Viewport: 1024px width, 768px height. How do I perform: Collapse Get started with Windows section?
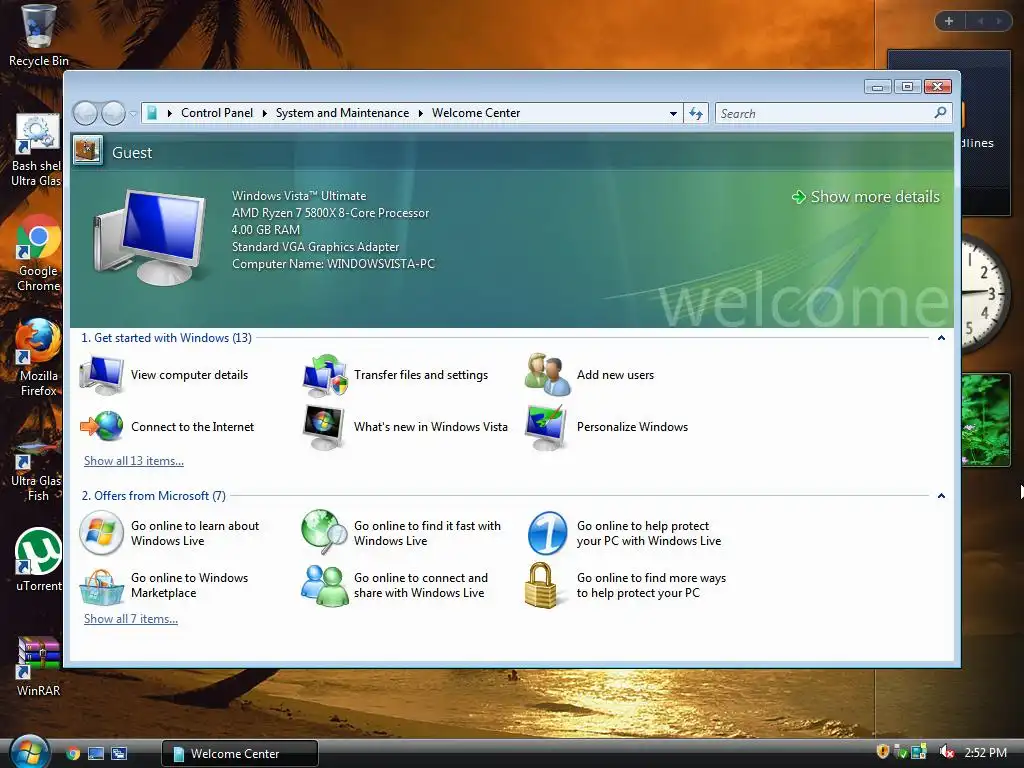pyautogui.click(x=941, y=338)
